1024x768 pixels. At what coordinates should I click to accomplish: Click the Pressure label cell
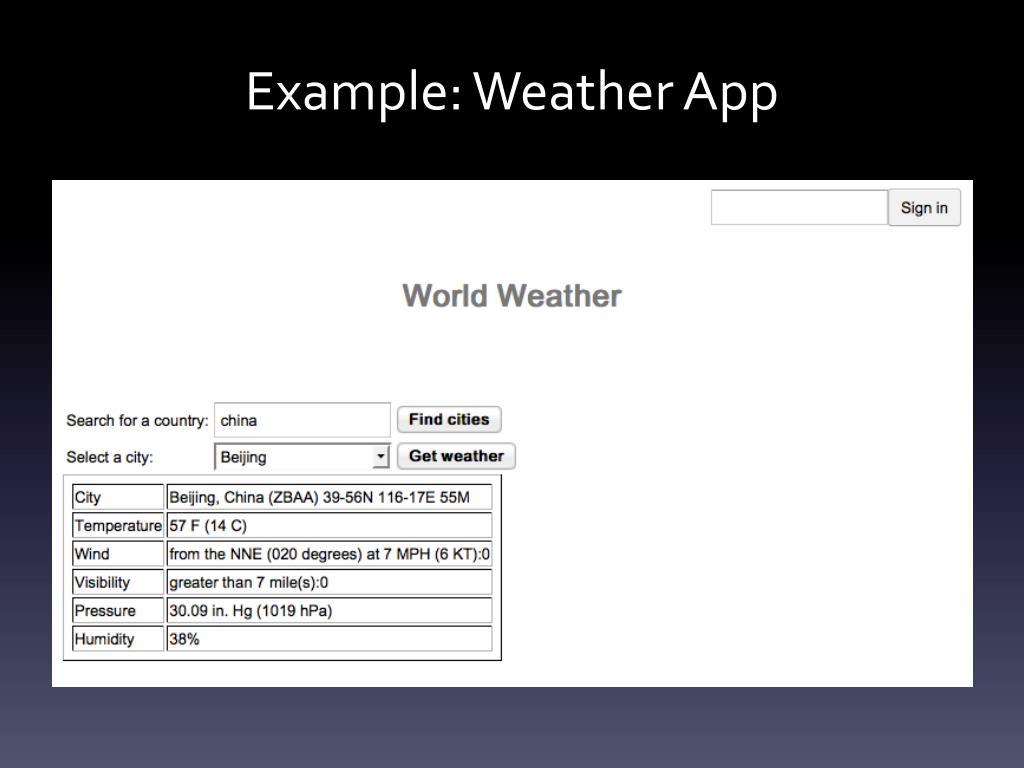118,611
